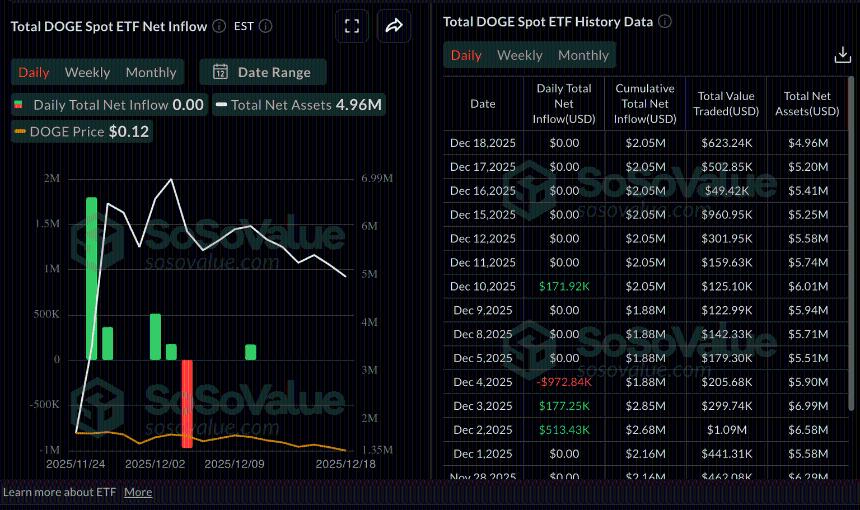
Task: Switch History Data to Monthly
Action: (x=583, y=55)
